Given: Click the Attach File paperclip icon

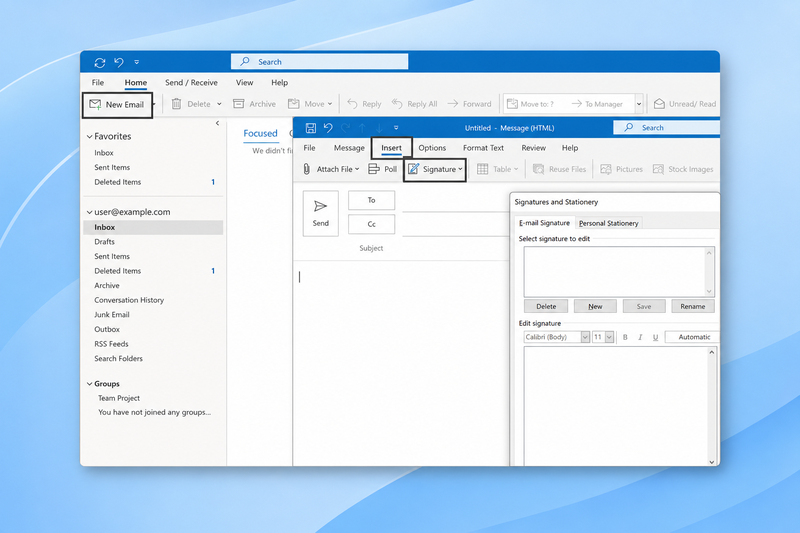Looking at the screenshot, I should click(x=306, y=169).
